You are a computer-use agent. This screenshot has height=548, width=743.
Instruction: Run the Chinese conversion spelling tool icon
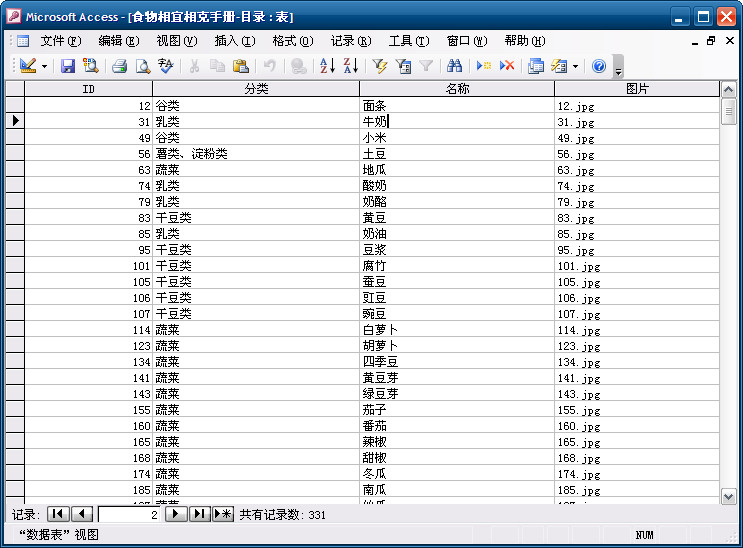(166, 66)
